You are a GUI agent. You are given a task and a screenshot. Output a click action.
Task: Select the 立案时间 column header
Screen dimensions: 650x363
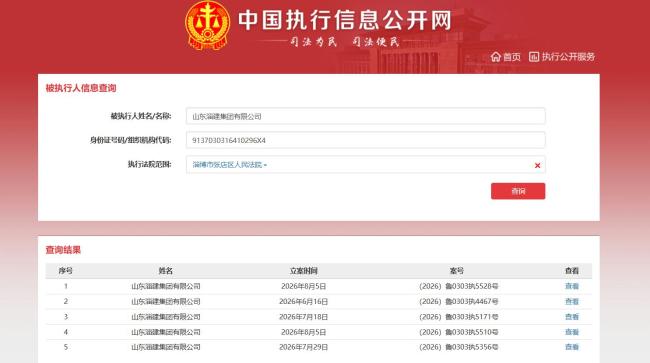[x=303, y=271]
